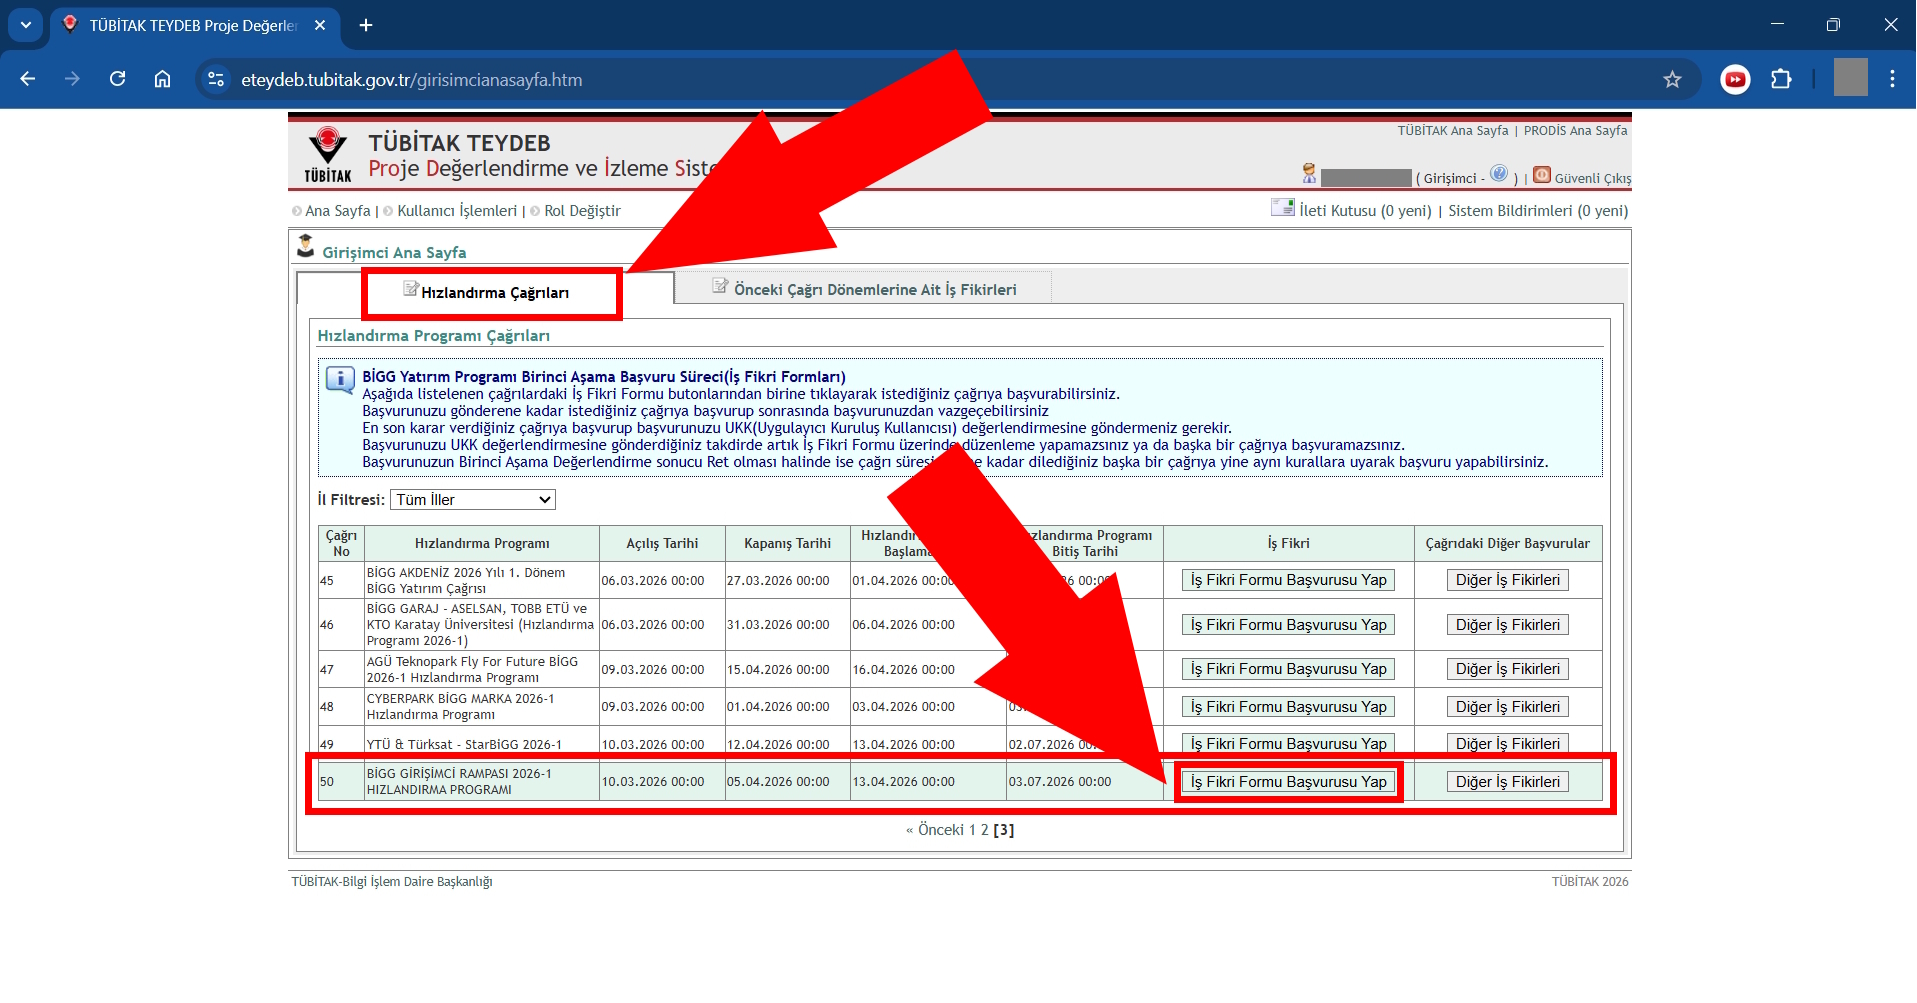
Task: Click the help question mark icon
Action: 1498,174
